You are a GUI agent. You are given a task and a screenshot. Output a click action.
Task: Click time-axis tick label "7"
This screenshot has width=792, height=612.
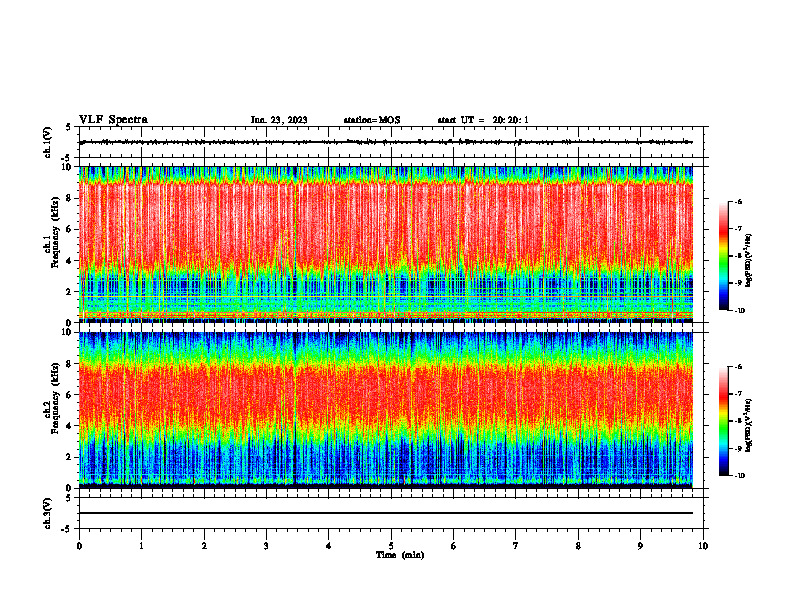coord(516,546)
